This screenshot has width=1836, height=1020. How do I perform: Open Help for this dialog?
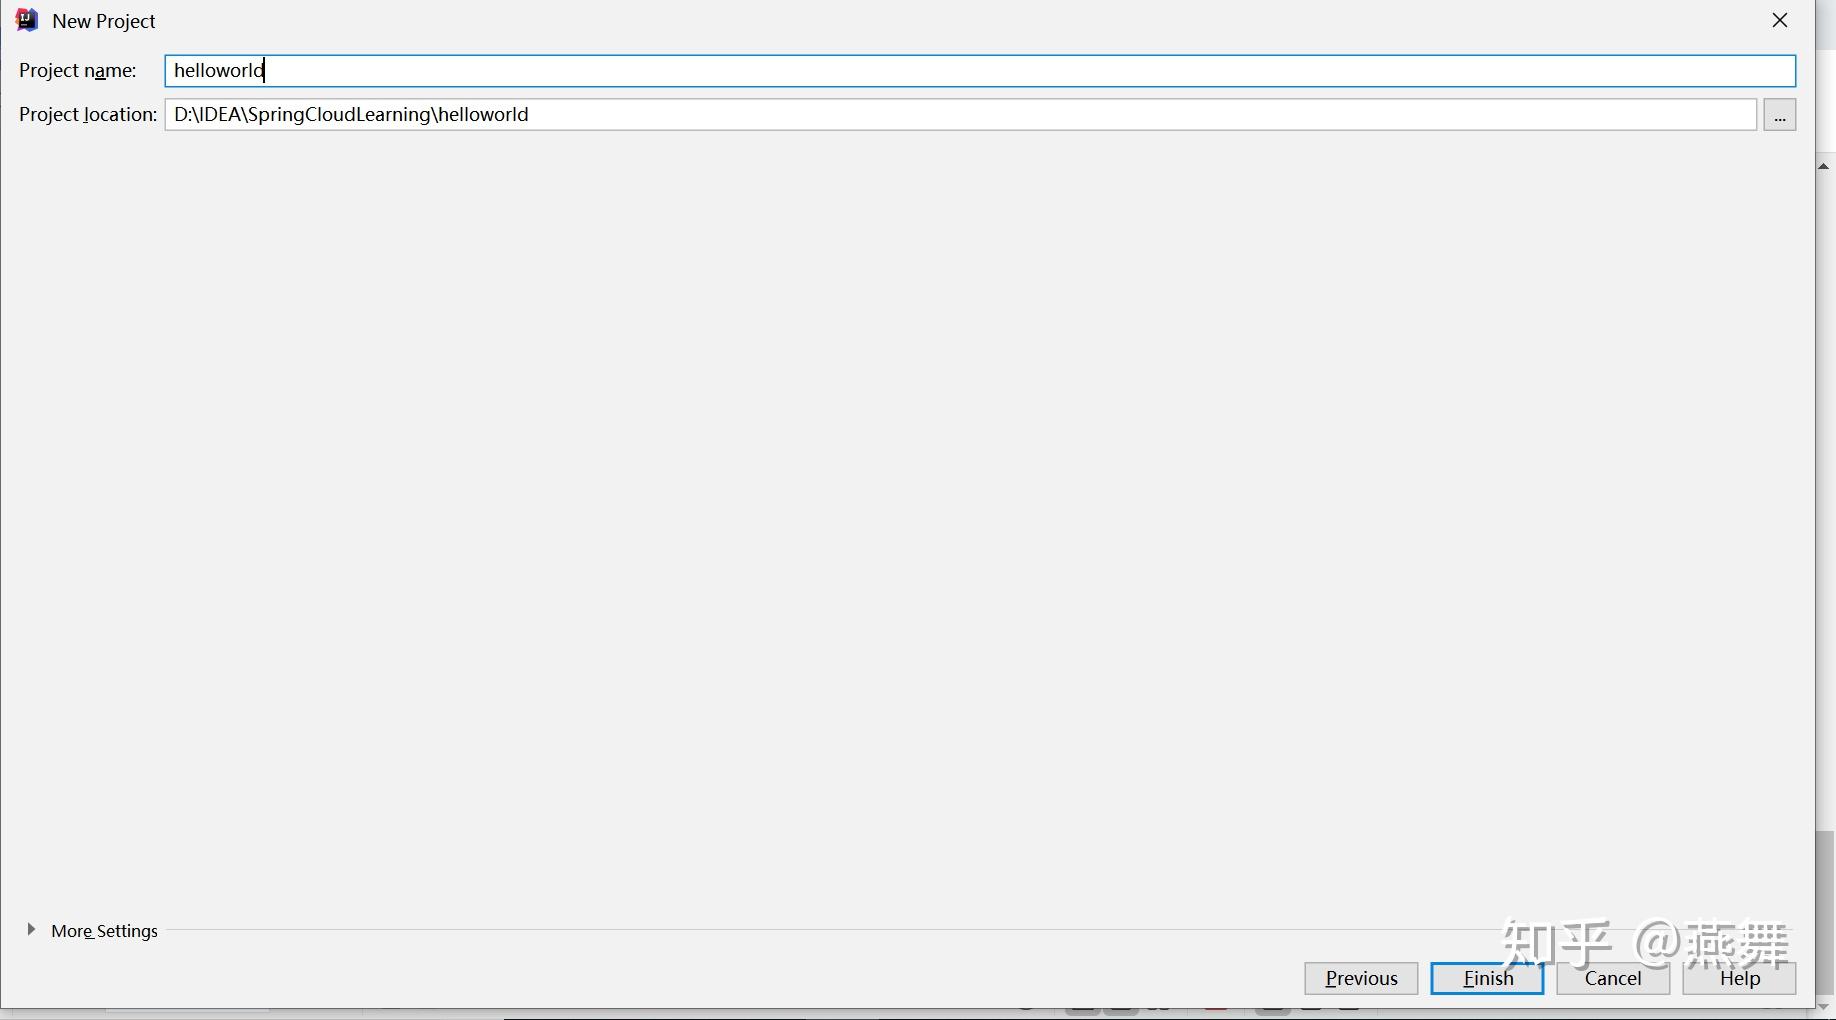click(1739, 978)
